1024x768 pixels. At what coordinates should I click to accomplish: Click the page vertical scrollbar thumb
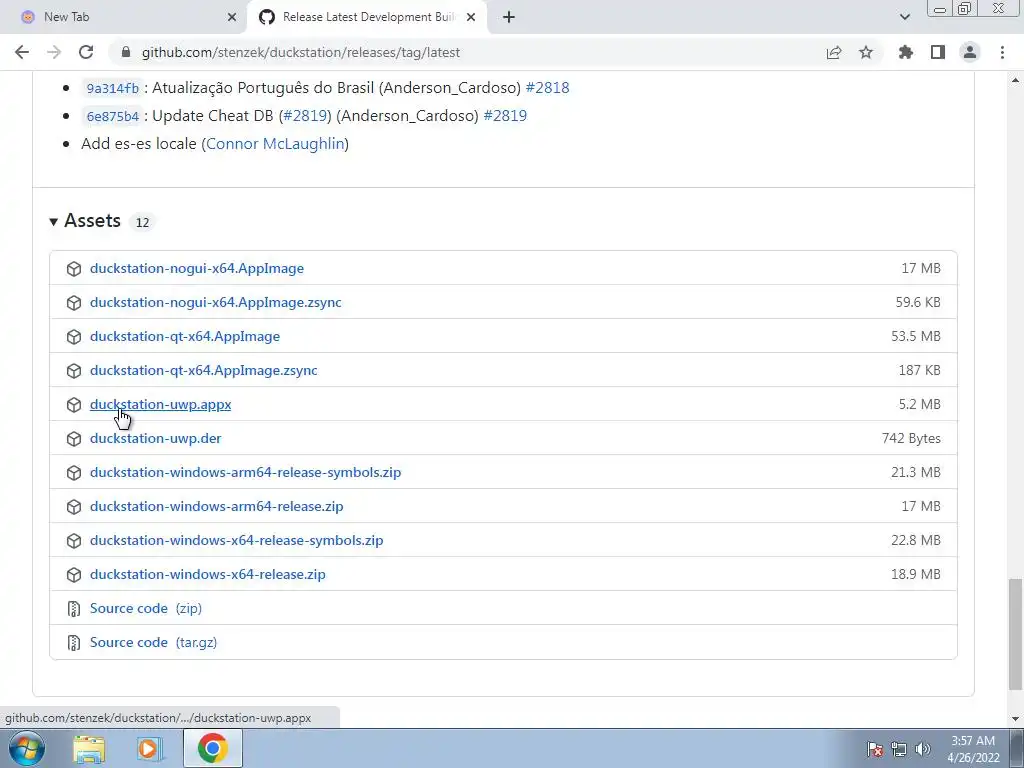(x=1016, y=633)
